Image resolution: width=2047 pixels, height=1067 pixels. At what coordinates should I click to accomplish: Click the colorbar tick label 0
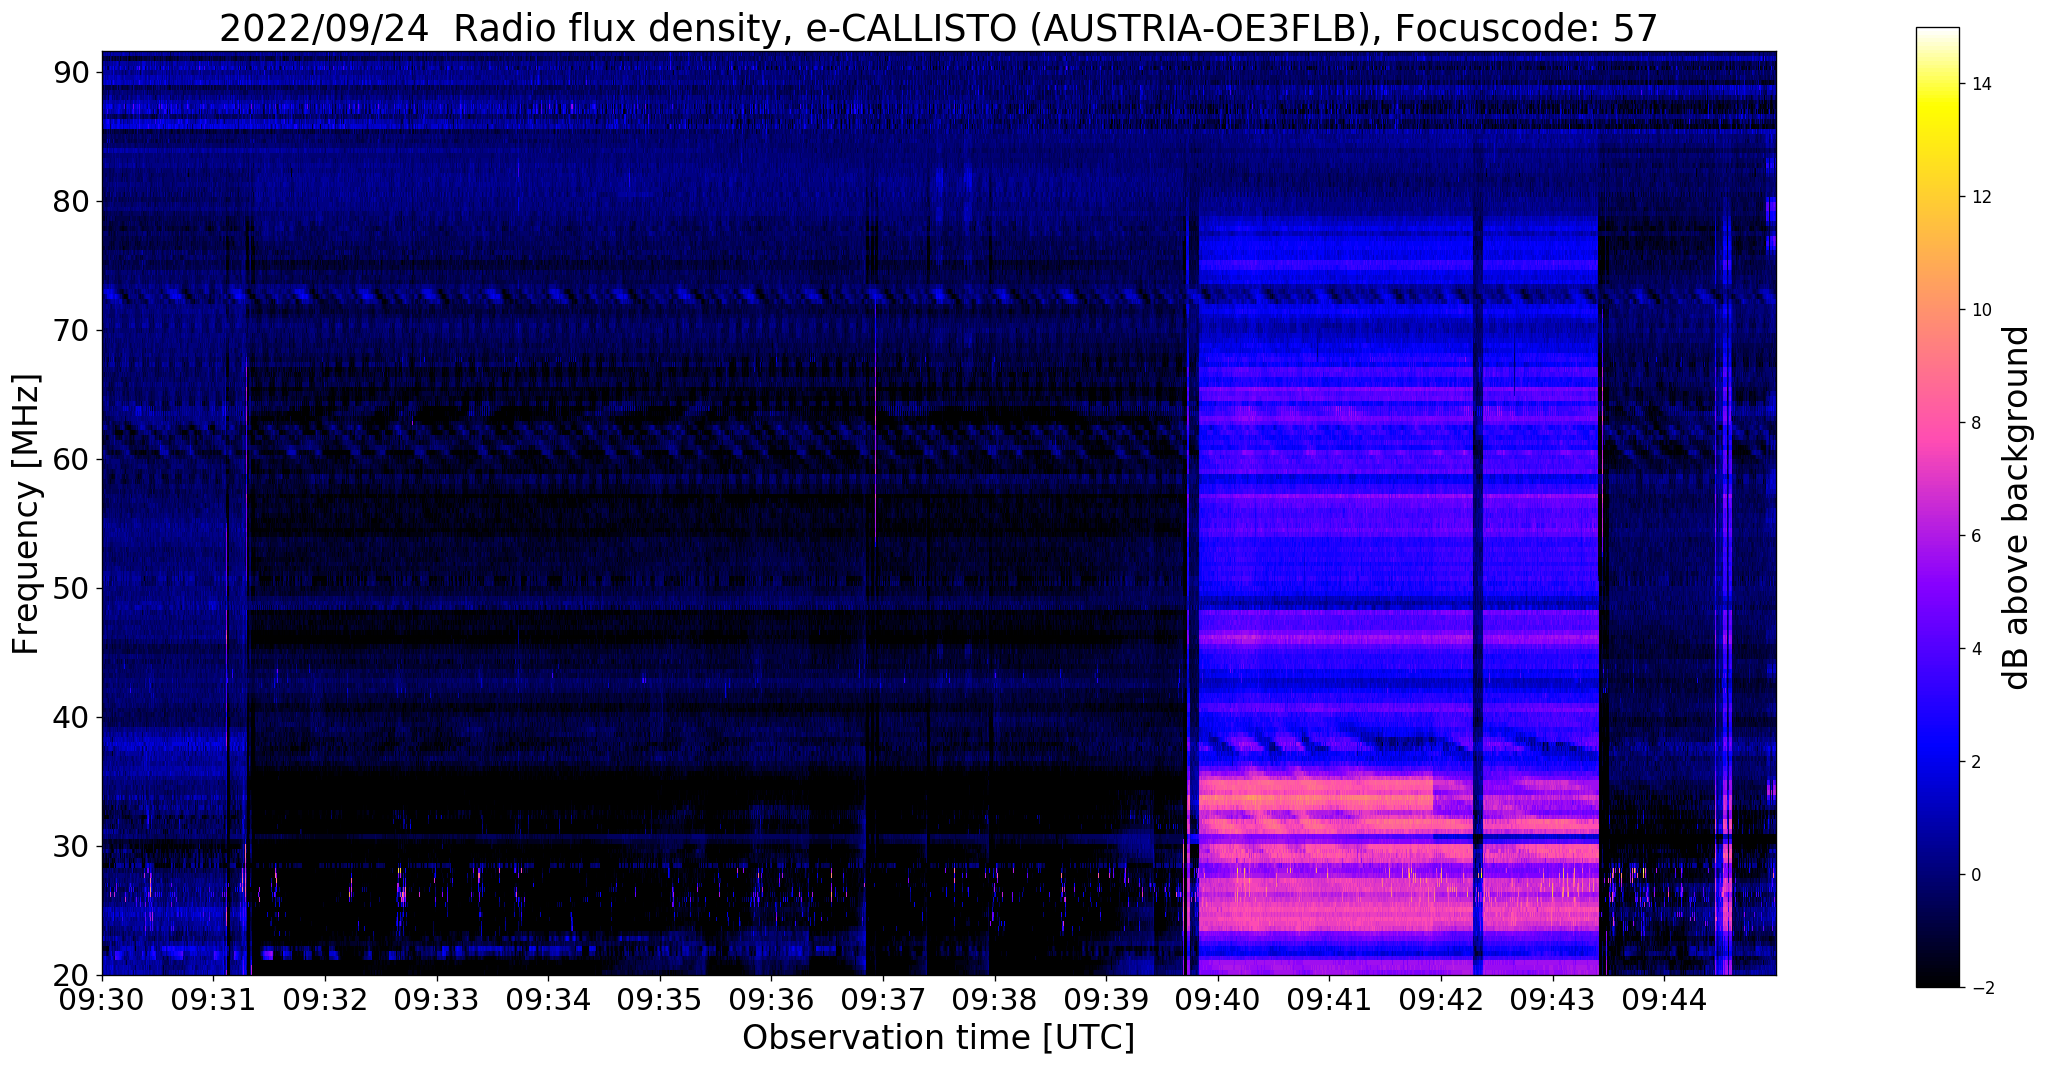[x=1975, y=875]
